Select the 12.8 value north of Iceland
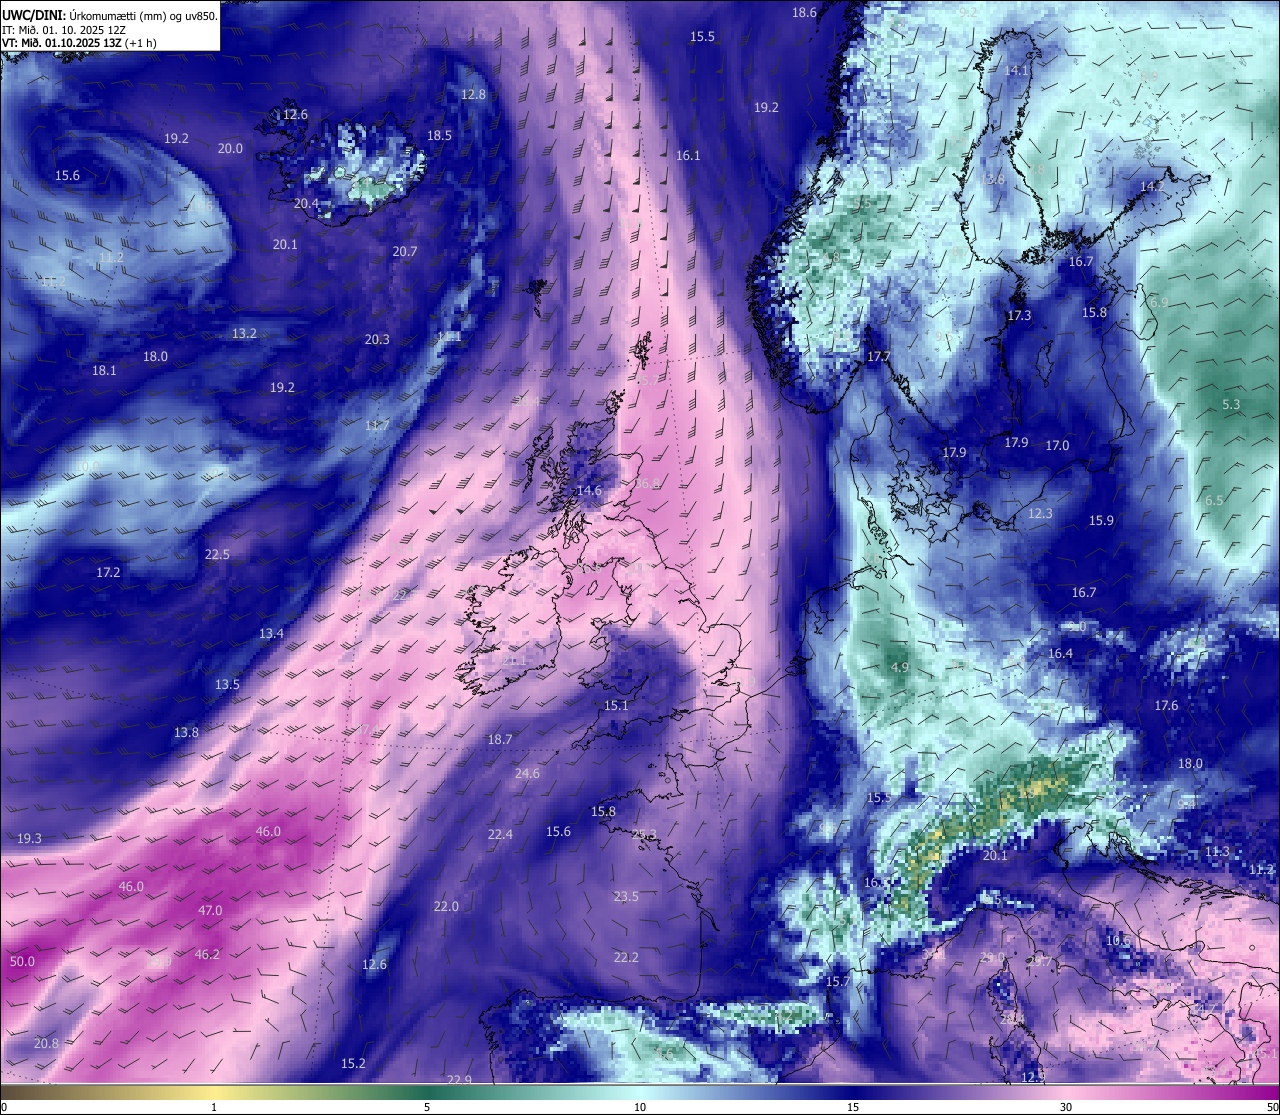1280x1115 pixels. (473, 95)
